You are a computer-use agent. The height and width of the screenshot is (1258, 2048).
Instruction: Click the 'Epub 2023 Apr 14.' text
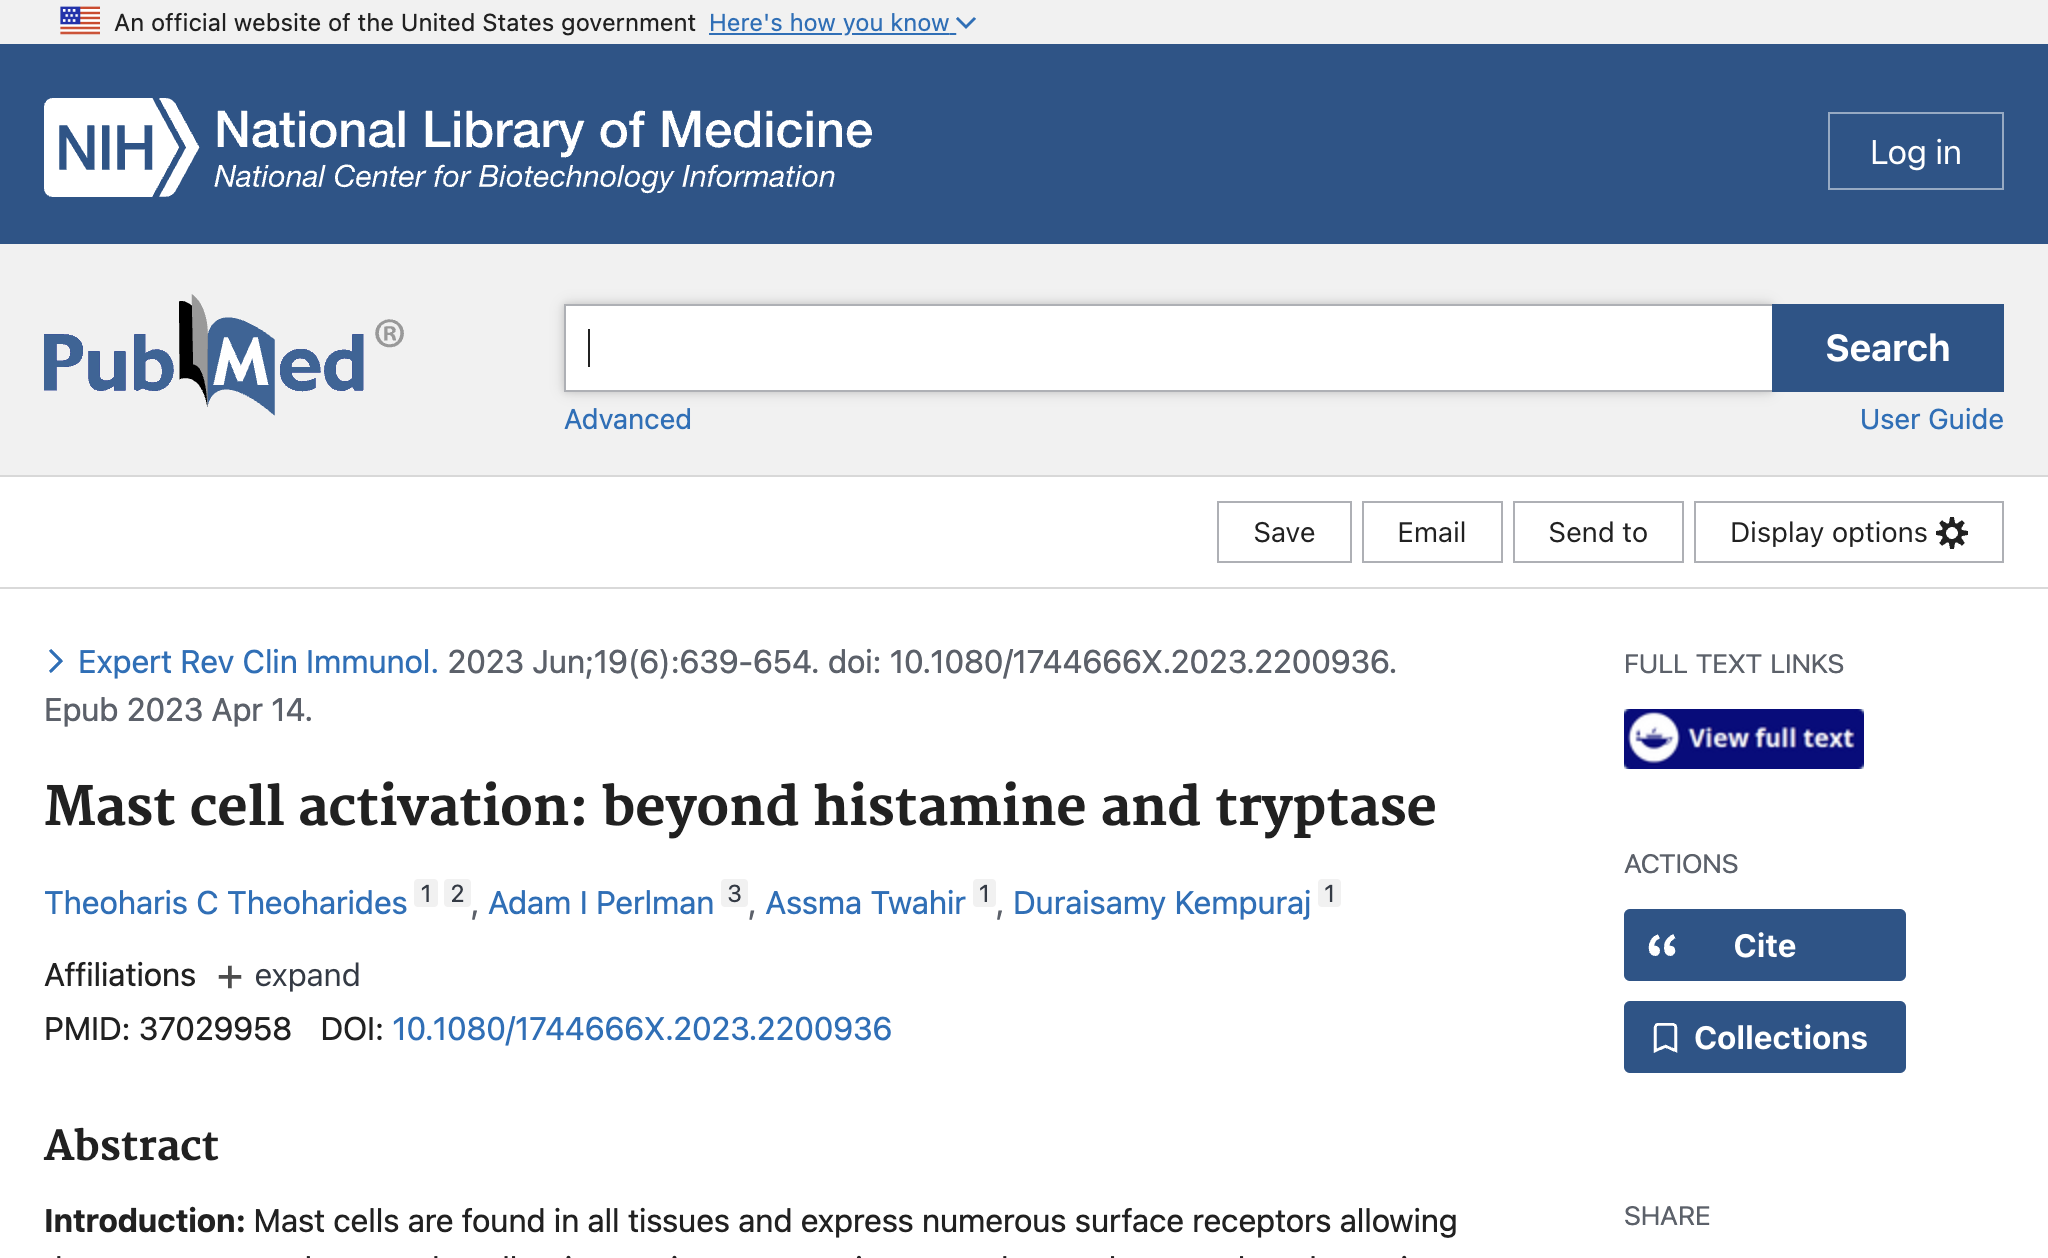tap(178, 710)
